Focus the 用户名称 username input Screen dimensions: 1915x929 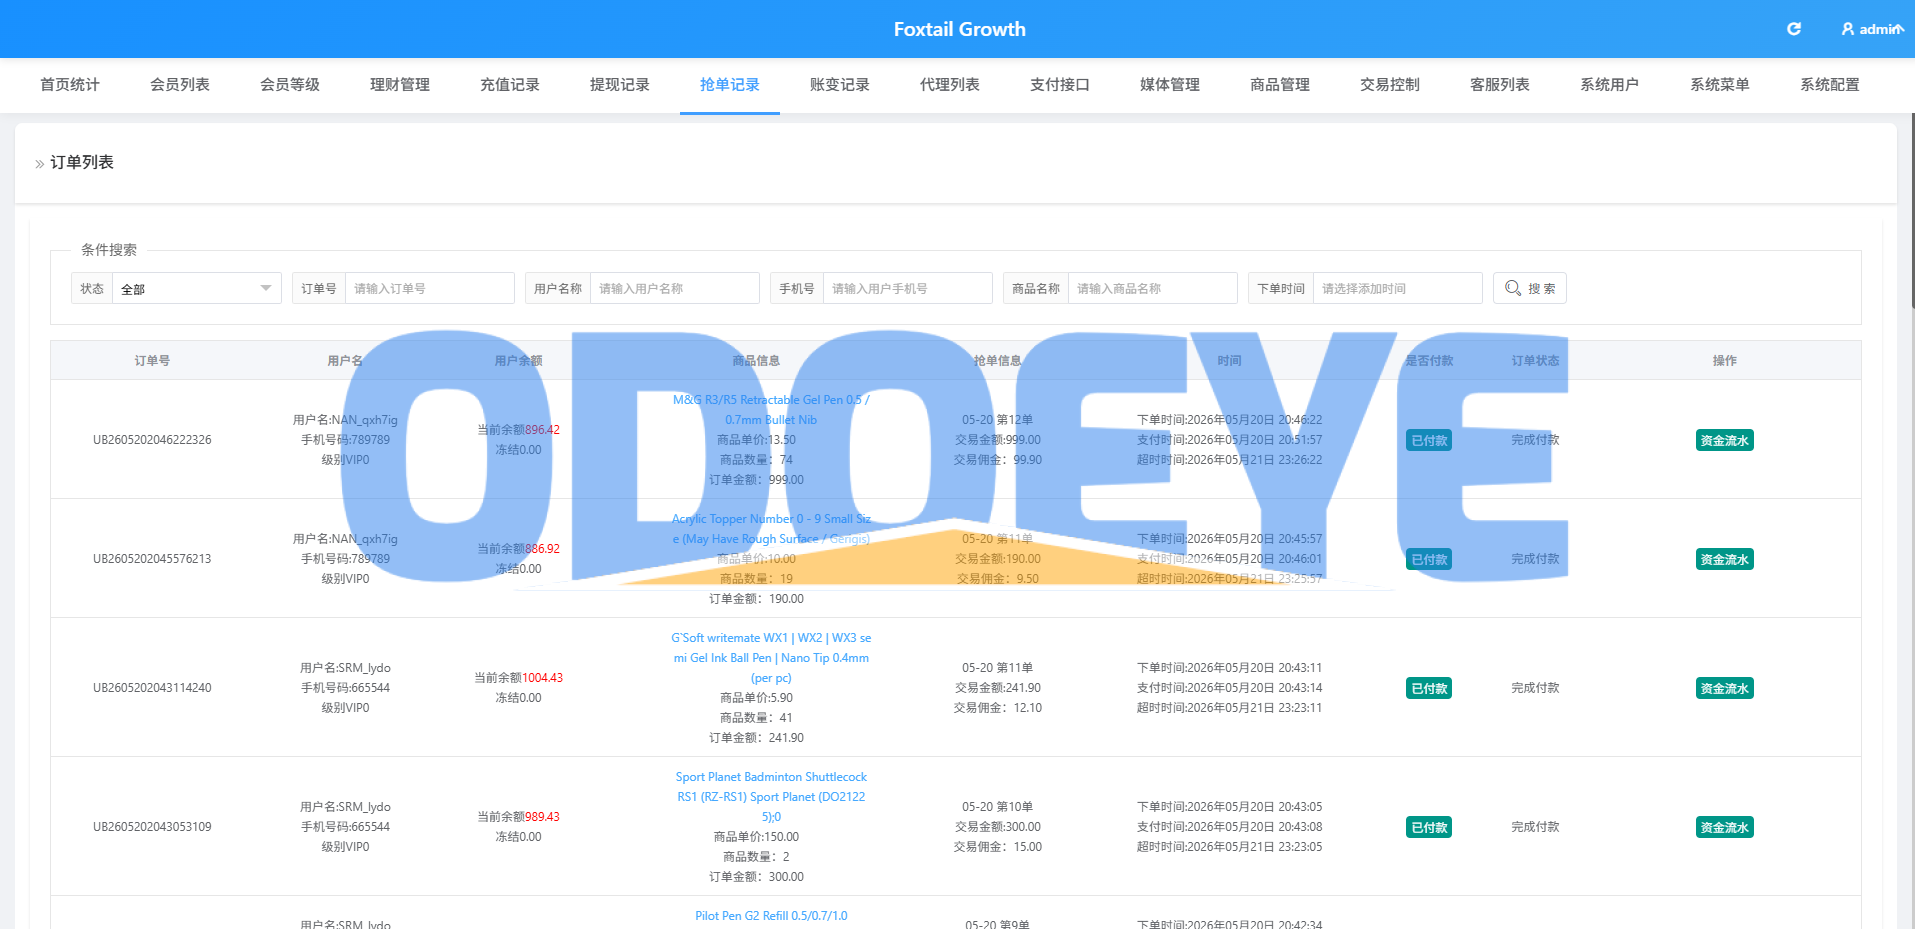[674, 288]
